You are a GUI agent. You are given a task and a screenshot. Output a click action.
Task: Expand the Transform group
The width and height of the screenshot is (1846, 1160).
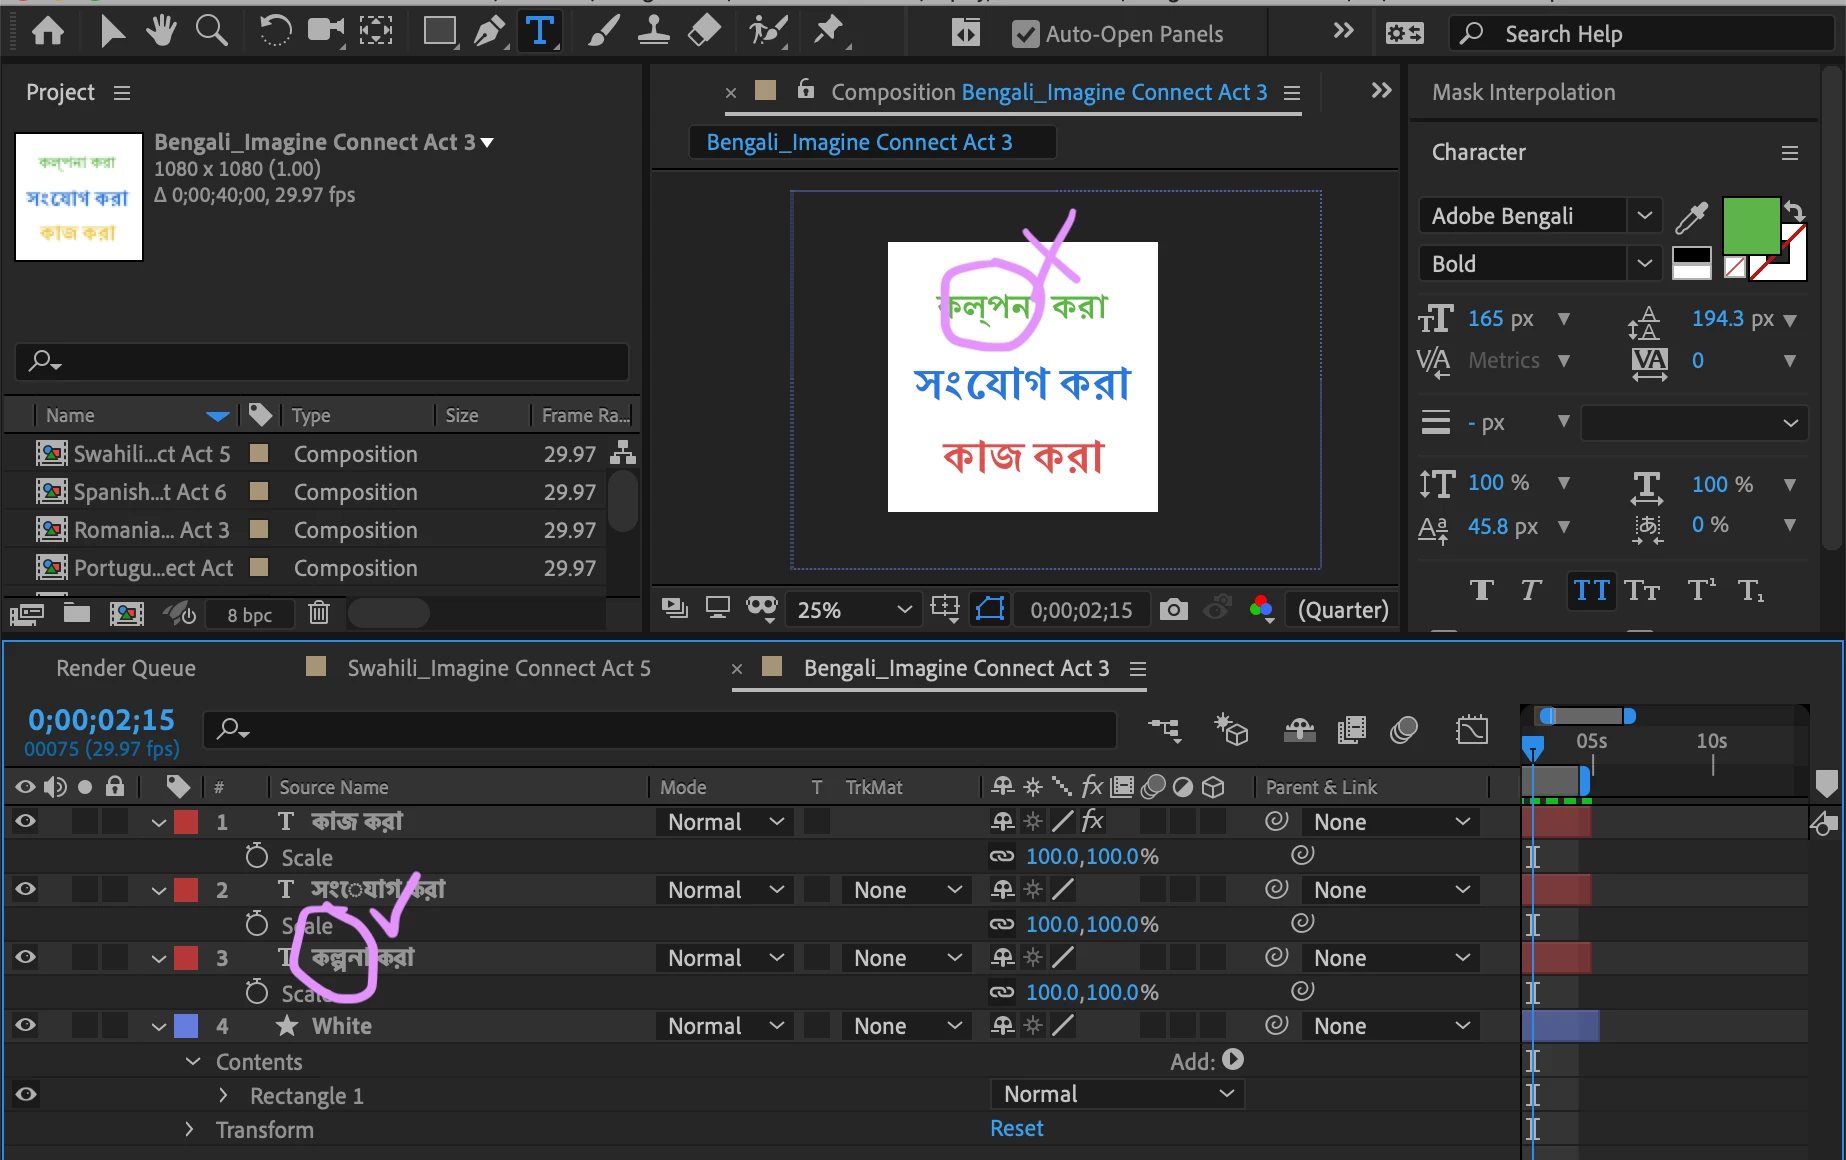pyautogui.click(x=189, y=1129)
